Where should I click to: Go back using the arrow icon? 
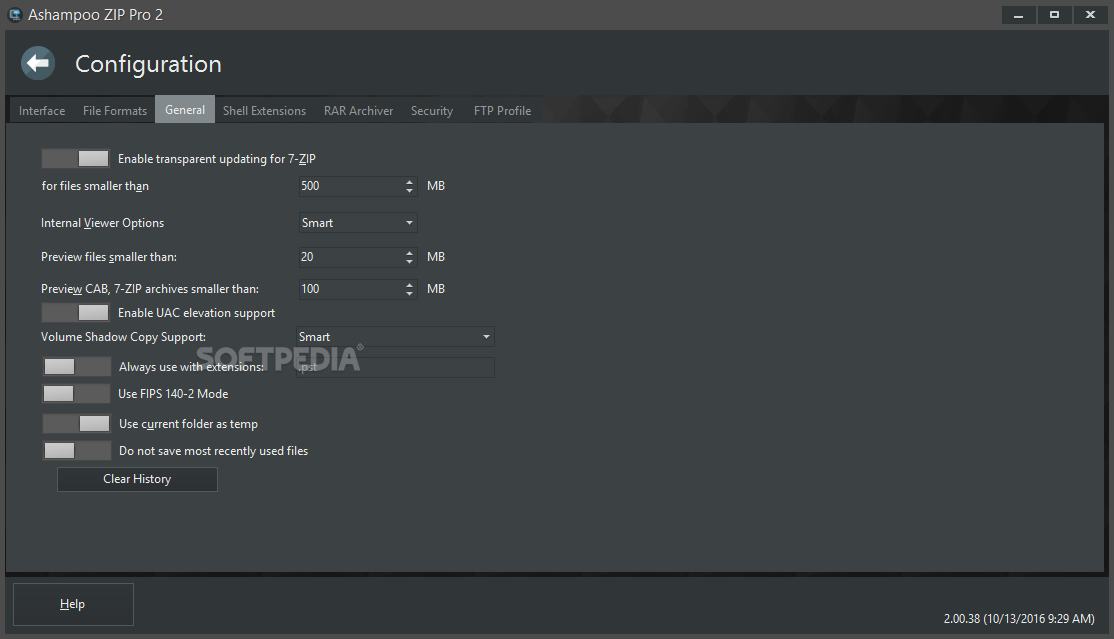(38, 63)
